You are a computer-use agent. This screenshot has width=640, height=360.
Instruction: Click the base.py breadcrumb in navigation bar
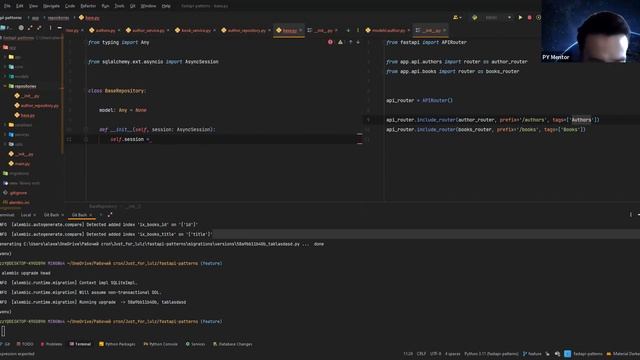coord(89,18)
